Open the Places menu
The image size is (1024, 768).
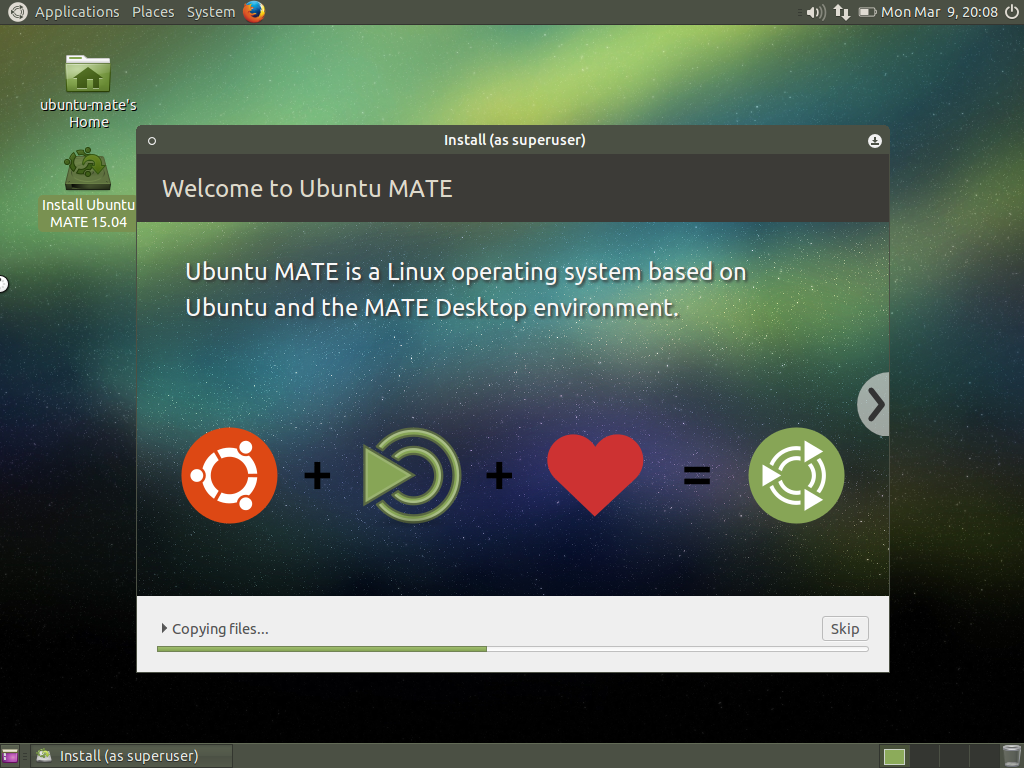(x=153, y=12)
